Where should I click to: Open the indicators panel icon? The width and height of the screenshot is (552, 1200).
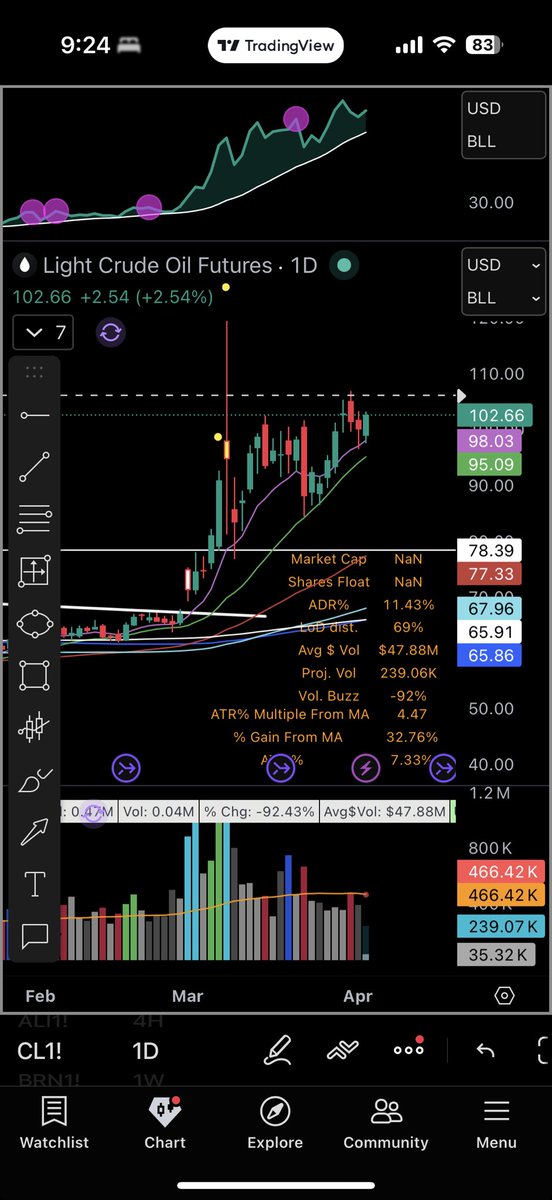342,1052
